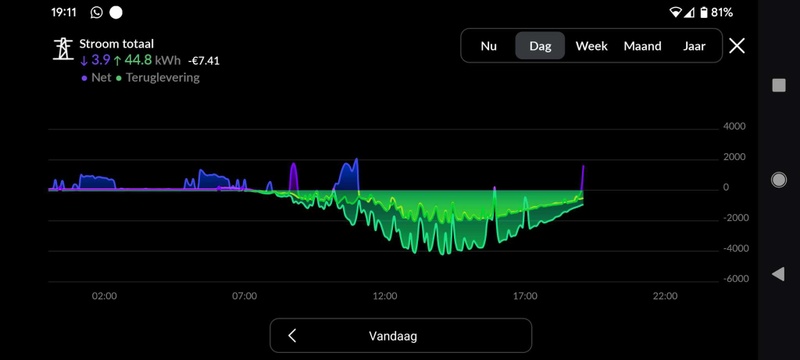Switch to Maand view
The width and height of the screenshot is (800, 360).
coord(642,46)
